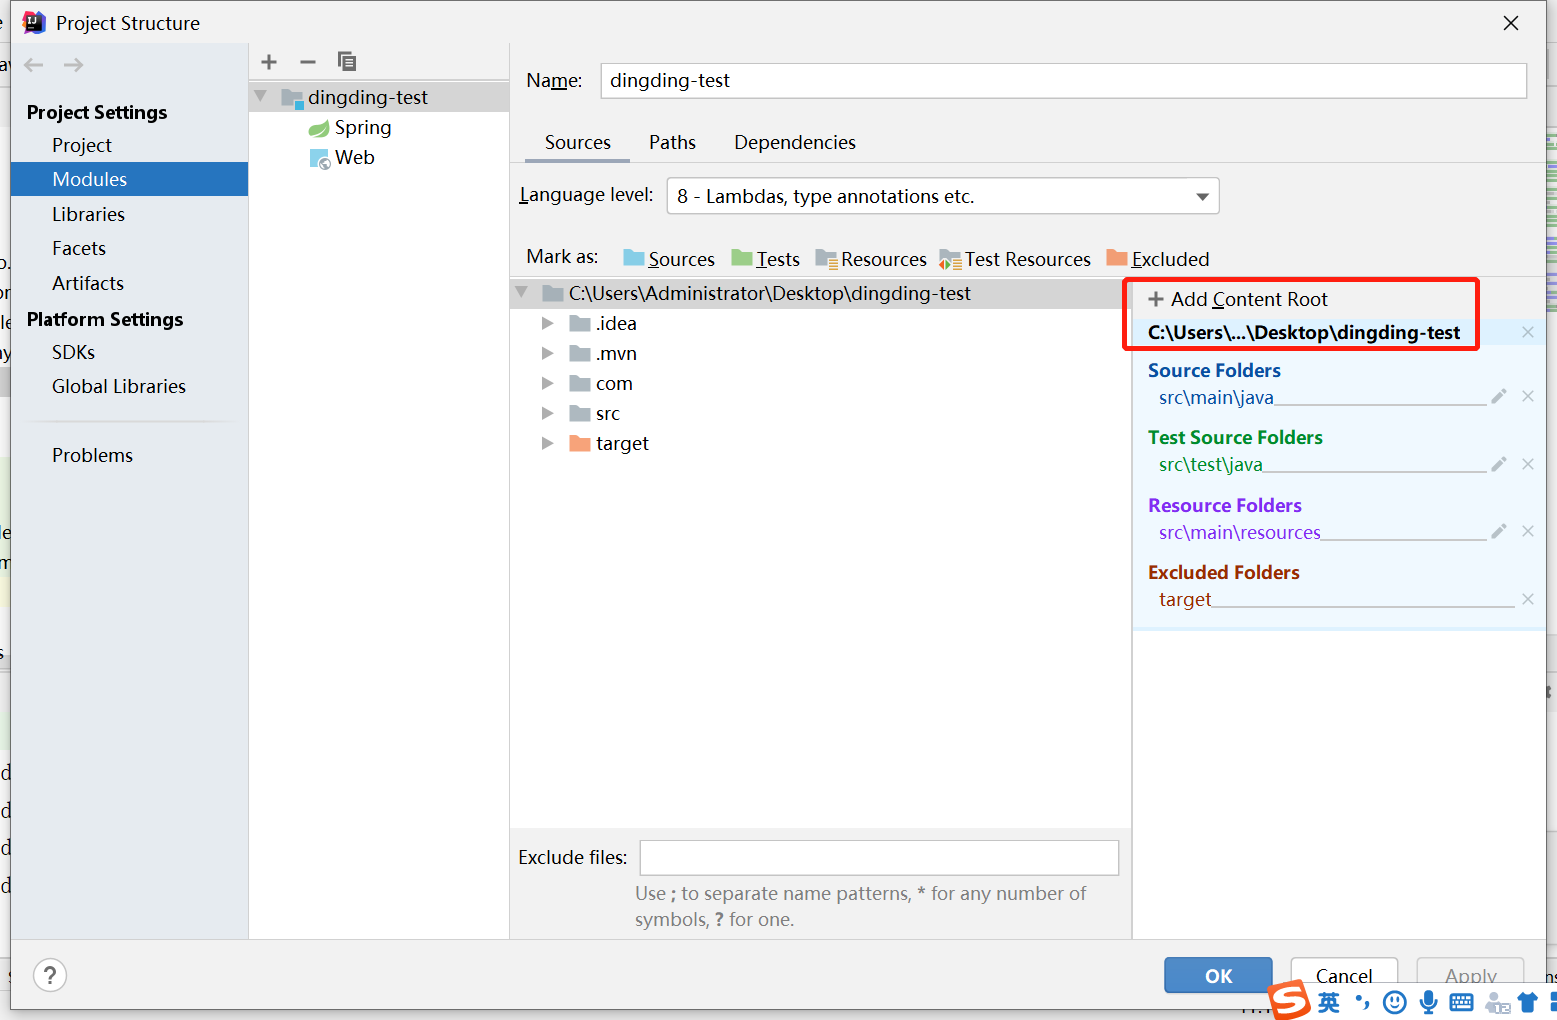Go back with the left arrow

(x=34, y=65)
